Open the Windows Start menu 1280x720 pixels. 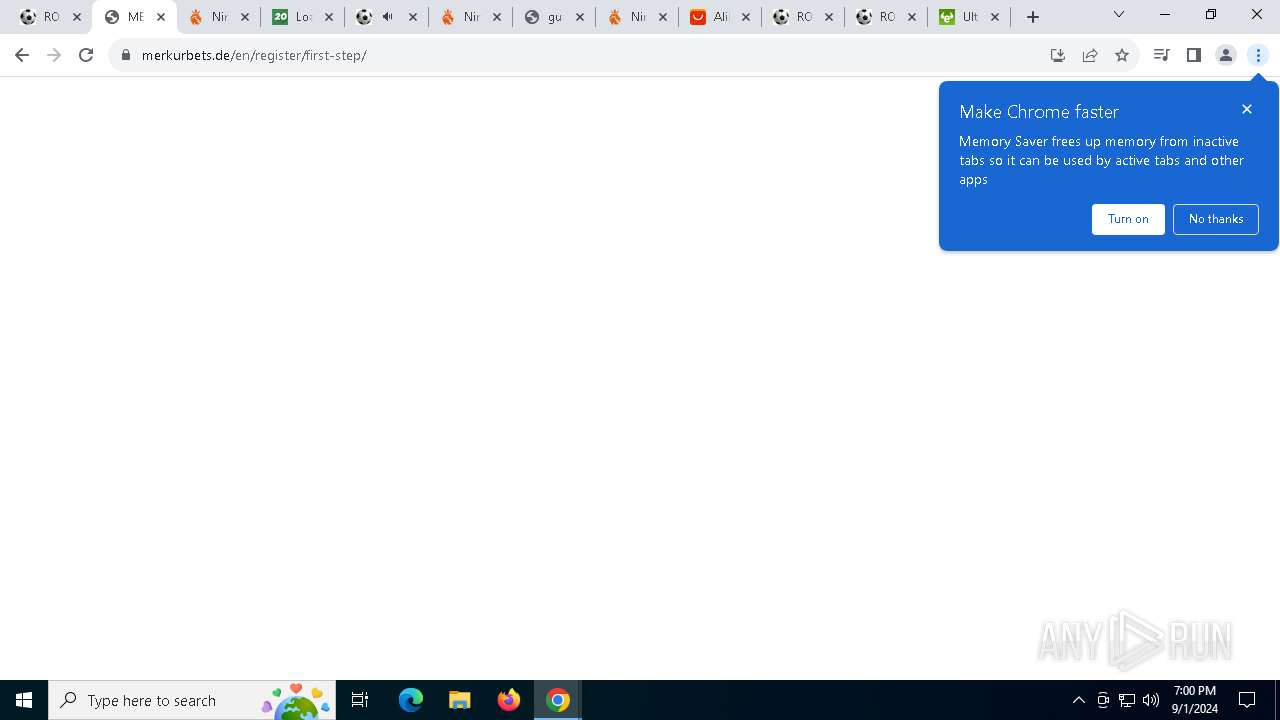coord(24,700)
